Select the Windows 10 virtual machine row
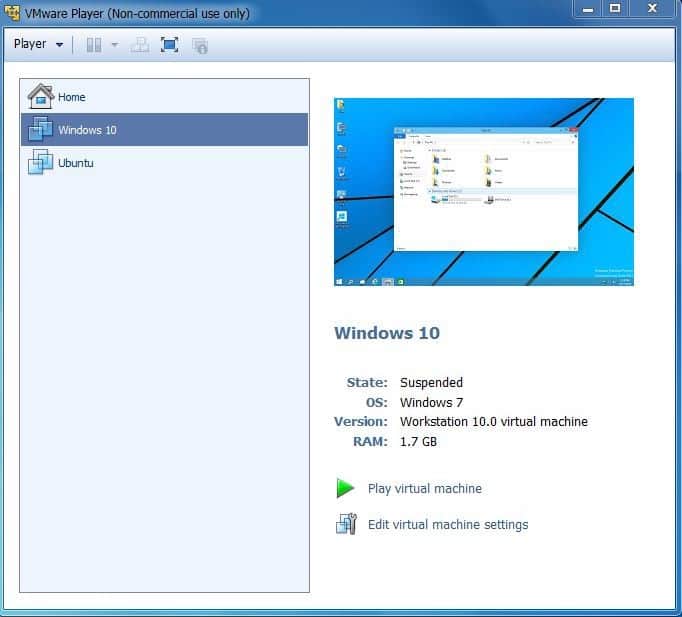682x617 pixels. tap(164, 130)
